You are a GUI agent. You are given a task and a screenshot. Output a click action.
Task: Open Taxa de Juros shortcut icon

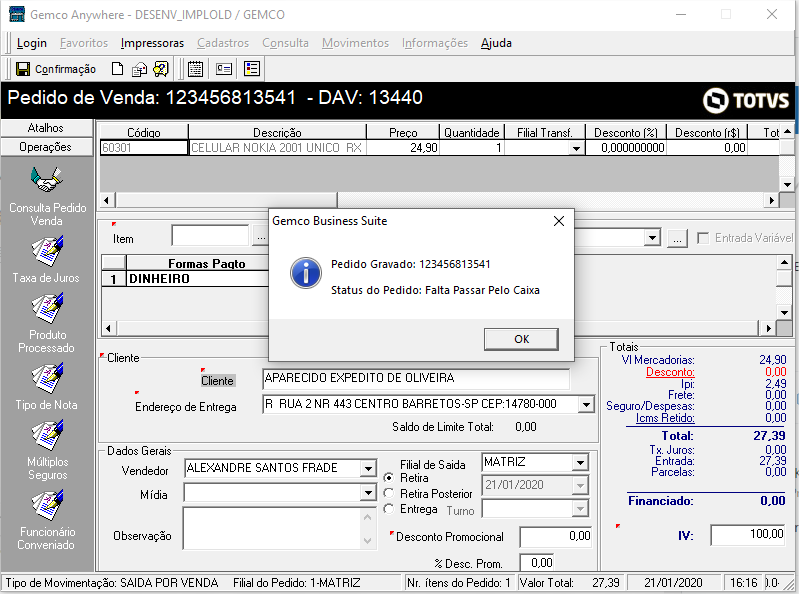47,251
